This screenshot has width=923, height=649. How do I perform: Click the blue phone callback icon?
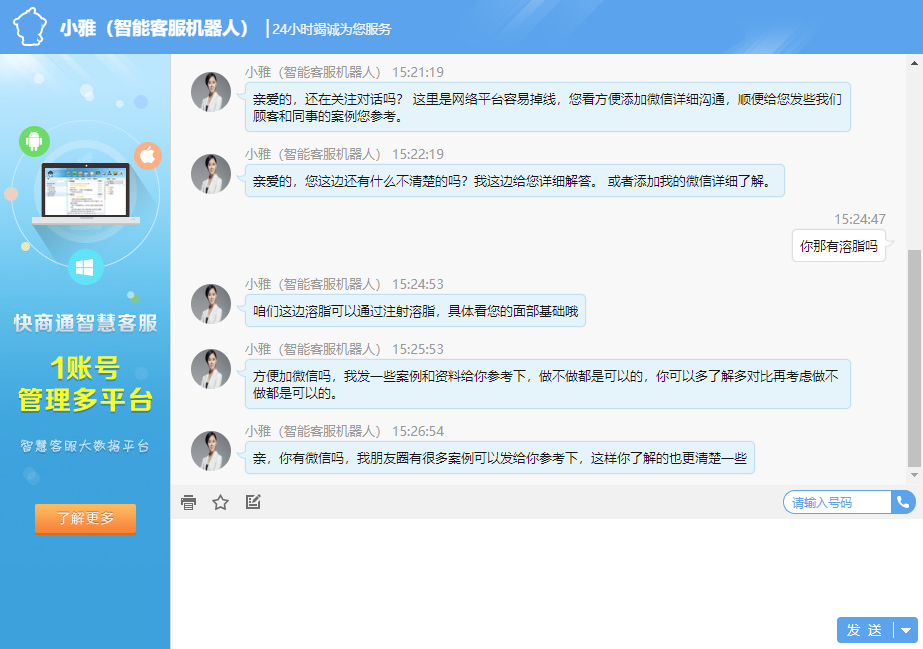click(x=904, y=502)
